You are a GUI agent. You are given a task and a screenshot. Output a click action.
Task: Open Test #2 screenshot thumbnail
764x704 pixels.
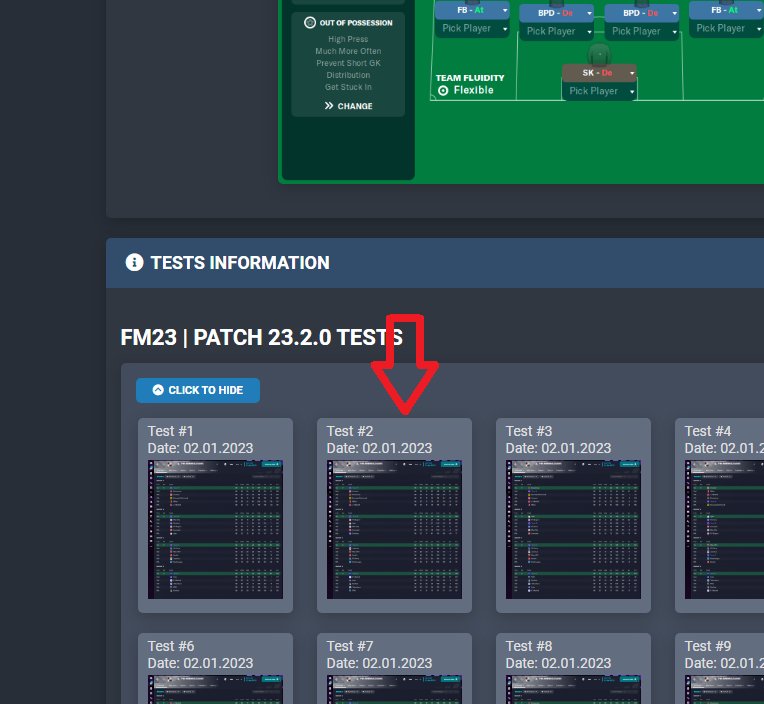tap(394, 530)
